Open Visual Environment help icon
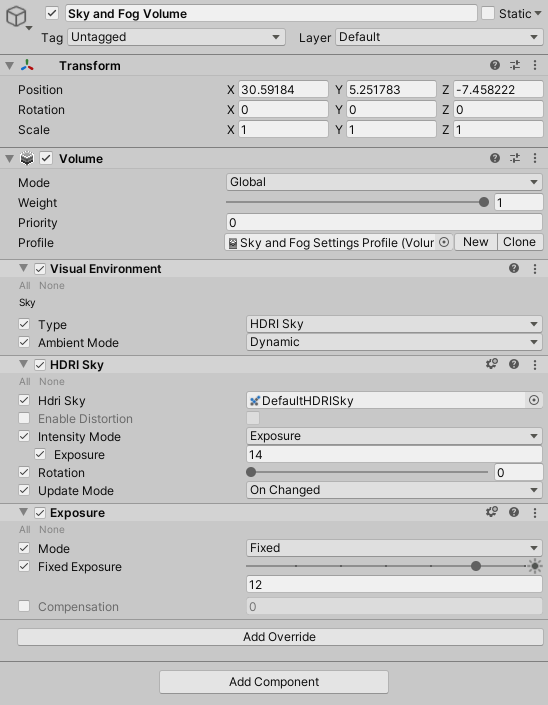The height and width of the screenshot is (705, 548). (x=514, y=268)
